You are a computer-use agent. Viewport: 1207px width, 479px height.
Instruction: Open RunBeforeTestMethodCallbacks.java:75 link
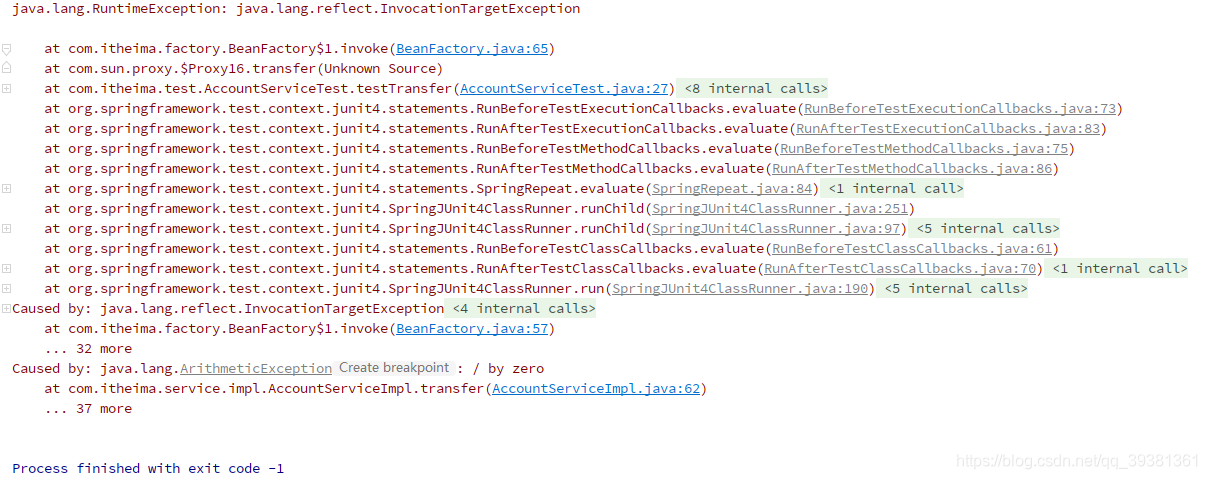point(924,148)
